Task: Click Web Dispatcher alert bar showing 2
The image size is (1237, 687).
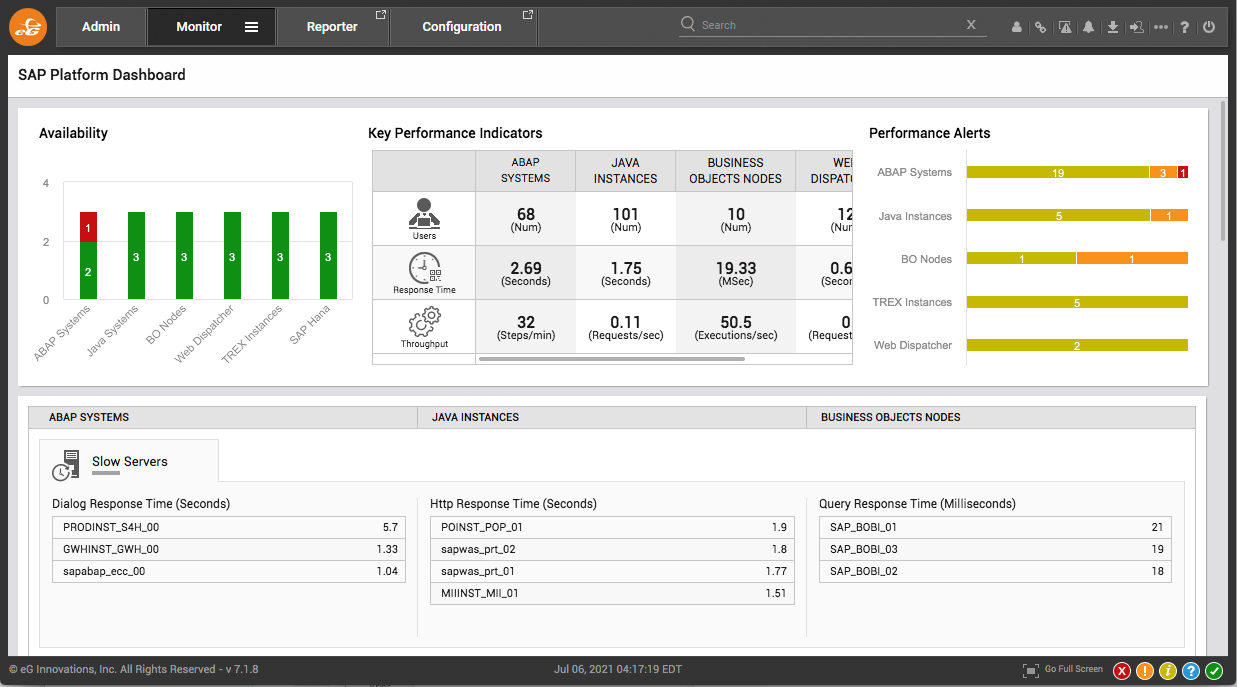Action: 1077,345
